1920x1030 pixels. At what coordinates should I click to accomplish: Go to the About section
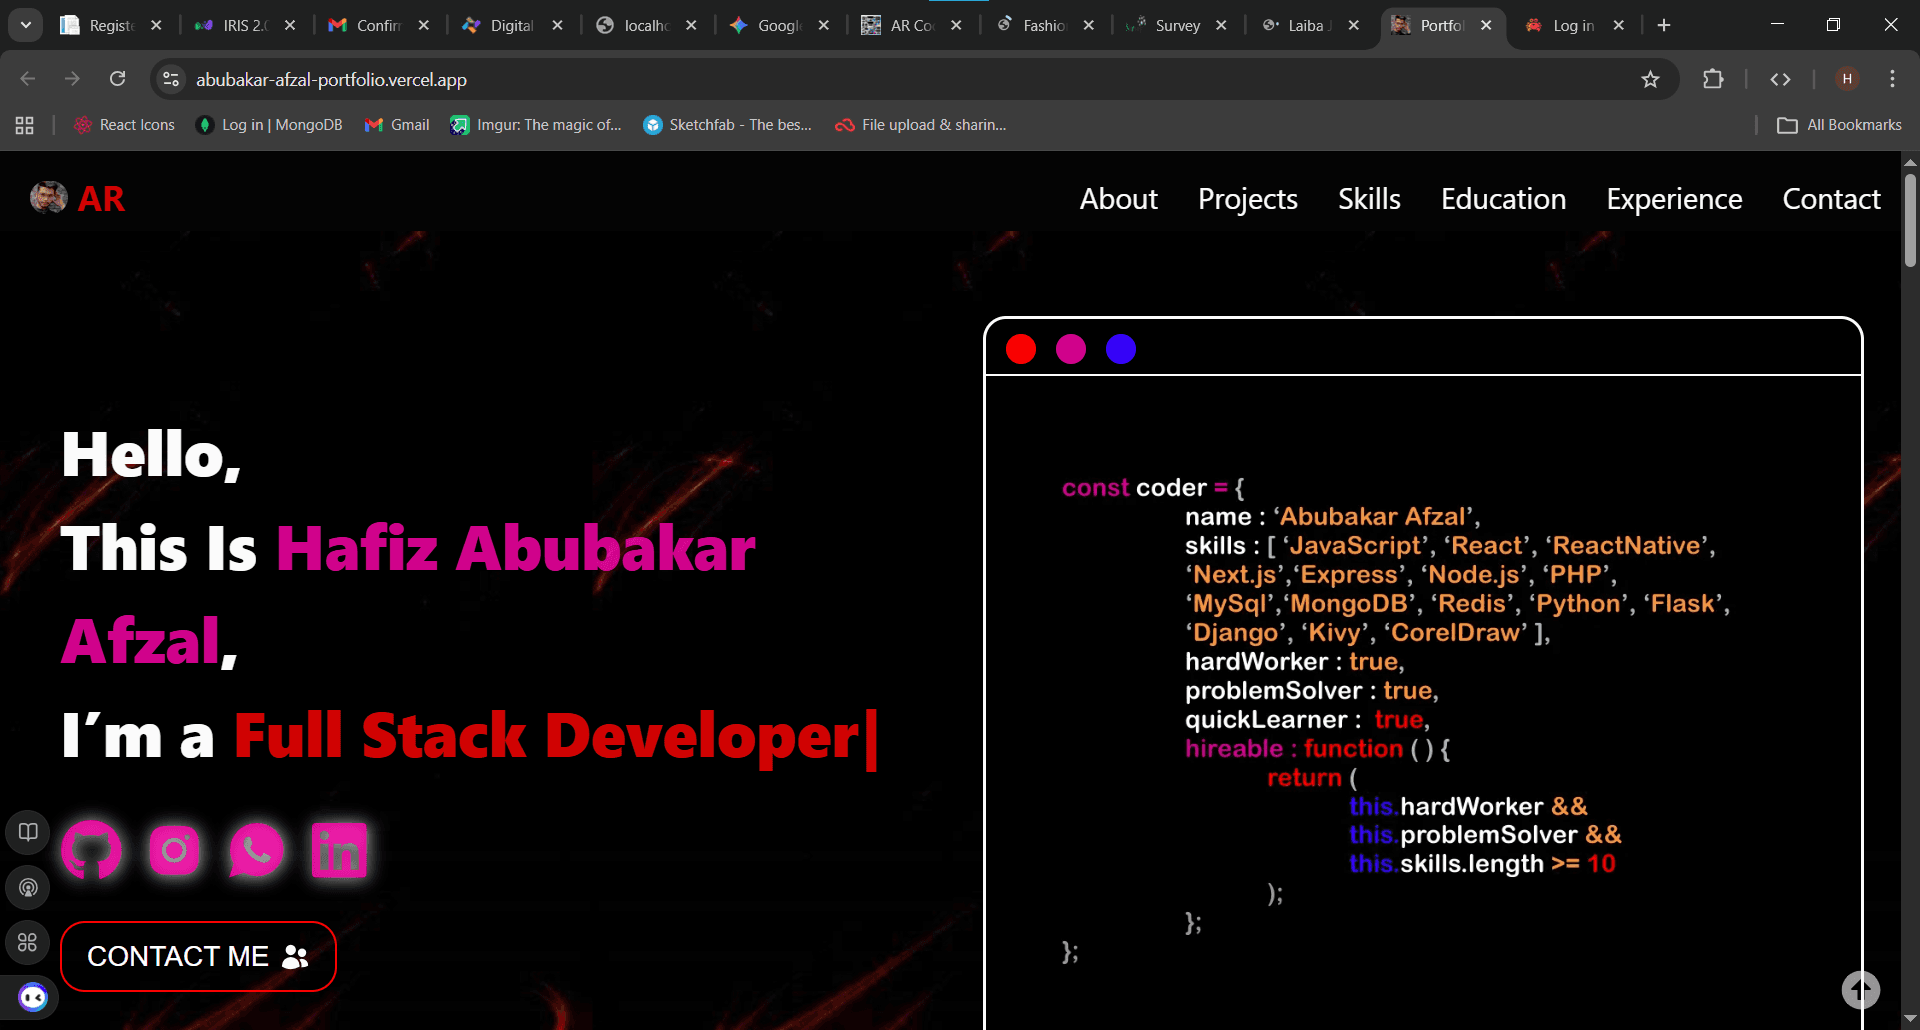[1118, 199]
